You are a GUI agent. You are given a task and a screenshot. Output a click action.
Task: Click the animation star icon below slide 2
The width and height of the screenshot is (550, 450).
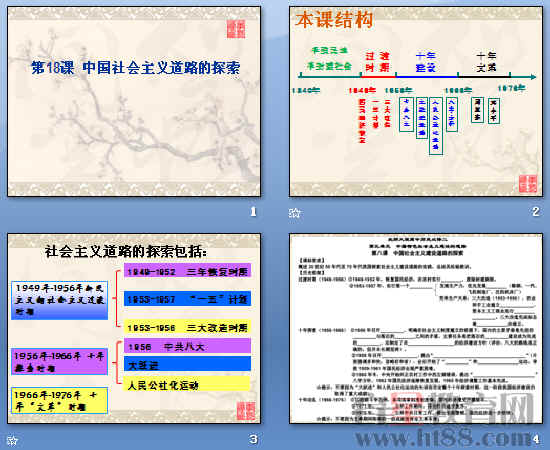click(294, 213)
